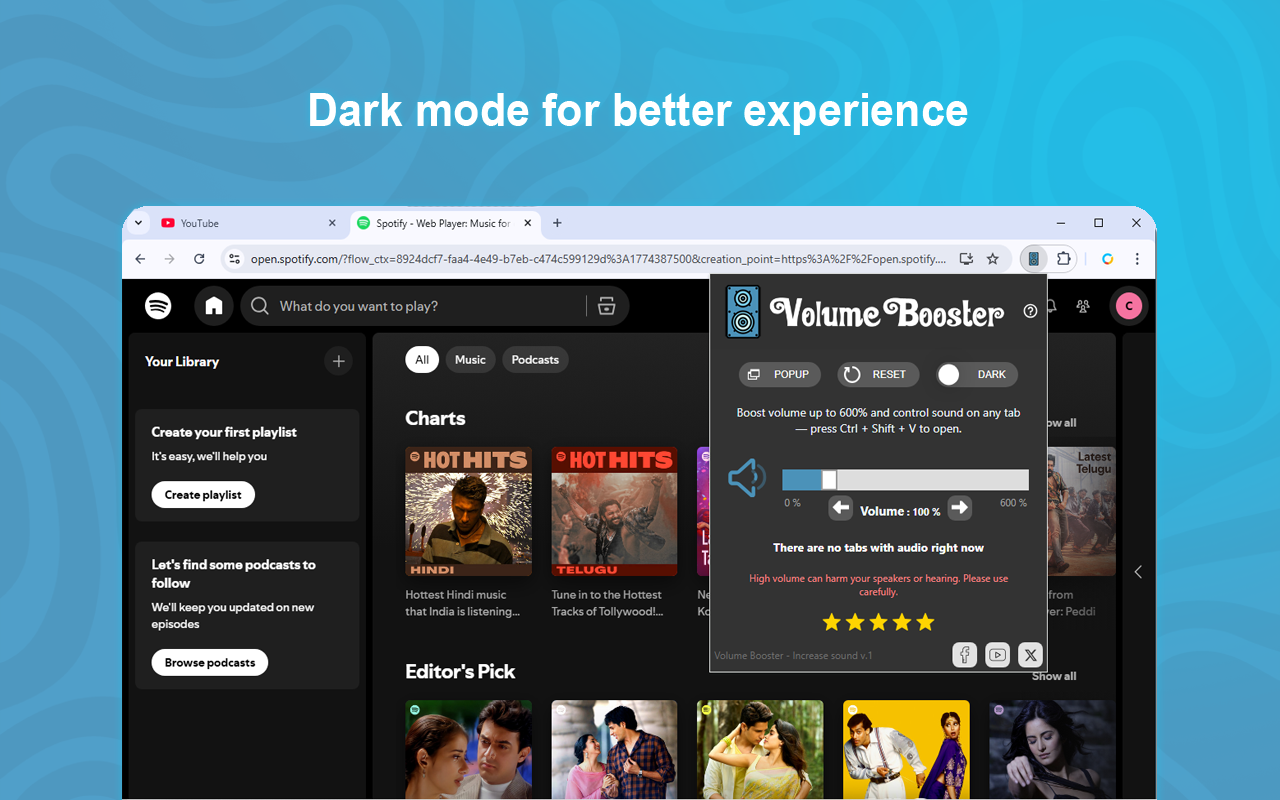
Task: Click the Charts section heading
Action: [435, 418]
